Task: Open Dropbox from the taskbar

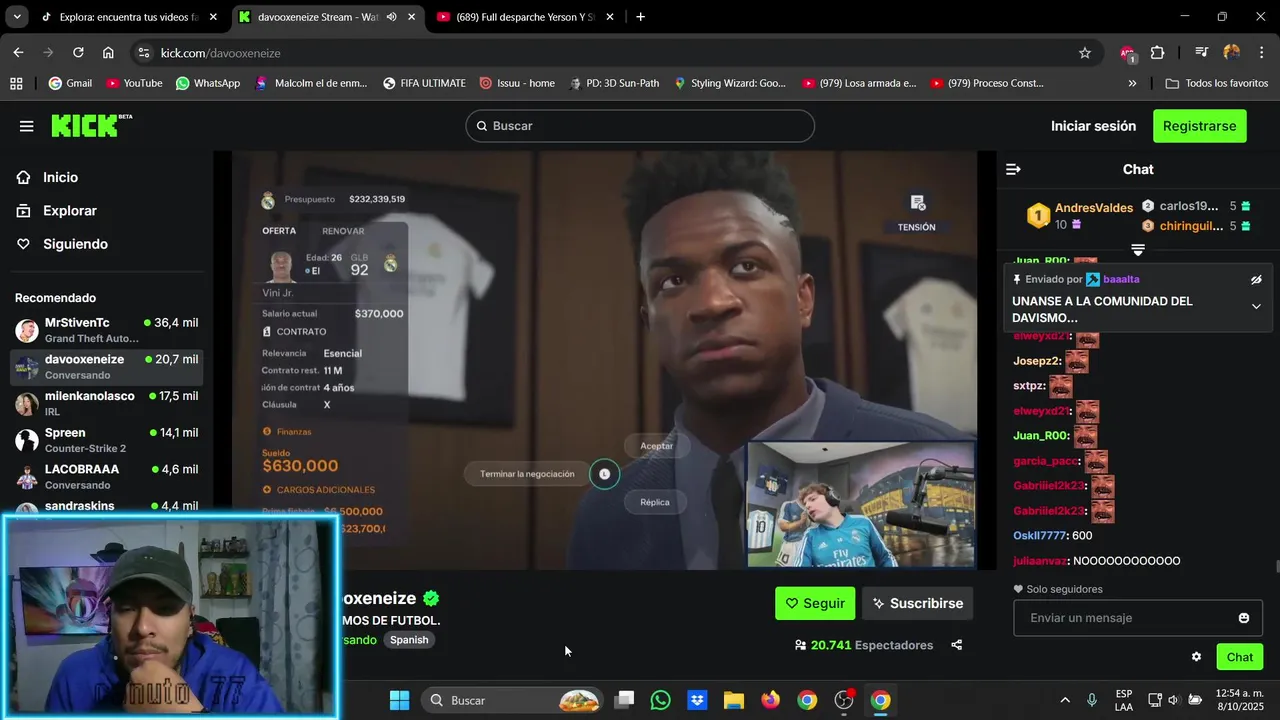Action: (x=697, y=700)
